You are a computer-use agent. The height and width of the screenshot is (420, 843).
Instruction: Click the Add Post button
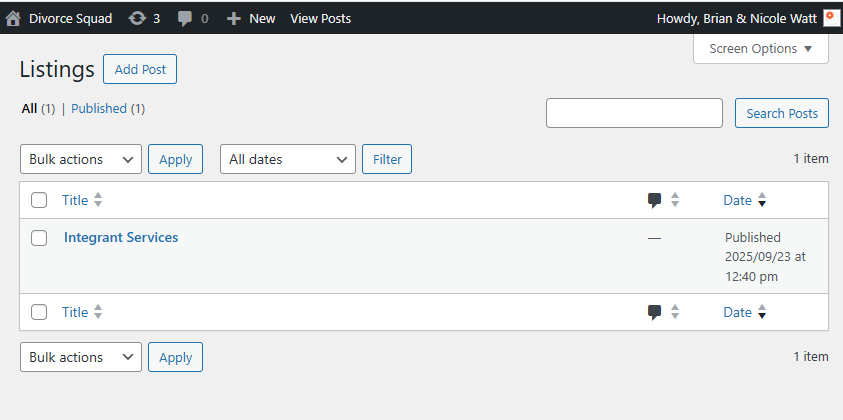coord(140,69)
